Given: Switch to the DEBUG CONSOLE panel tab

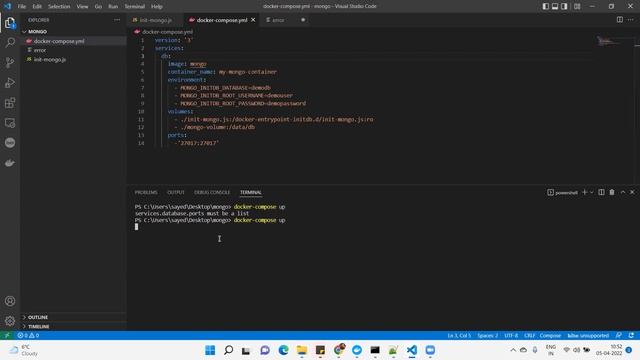Looking at the screenshot, I should click(212, 192).
